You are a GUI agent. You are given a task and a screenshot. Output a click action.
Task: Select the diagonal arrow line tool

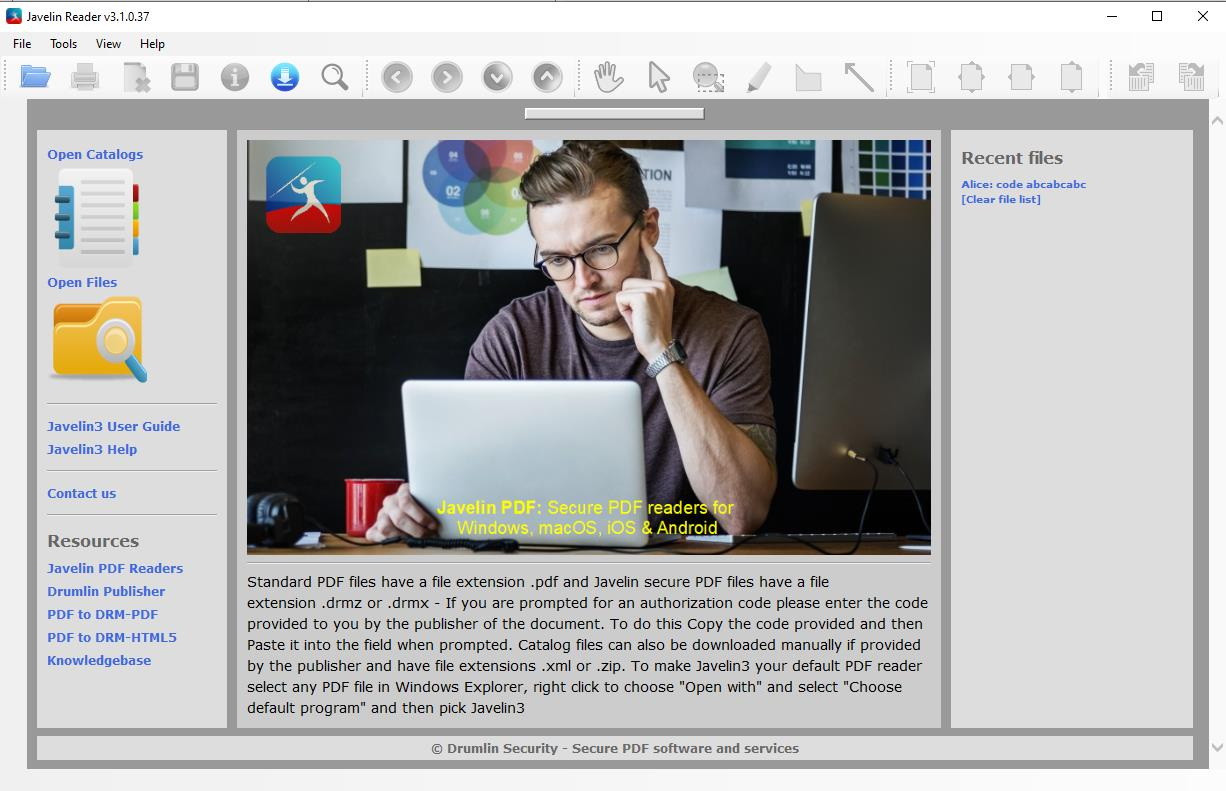pyautogui.click(x=859, y=77)
